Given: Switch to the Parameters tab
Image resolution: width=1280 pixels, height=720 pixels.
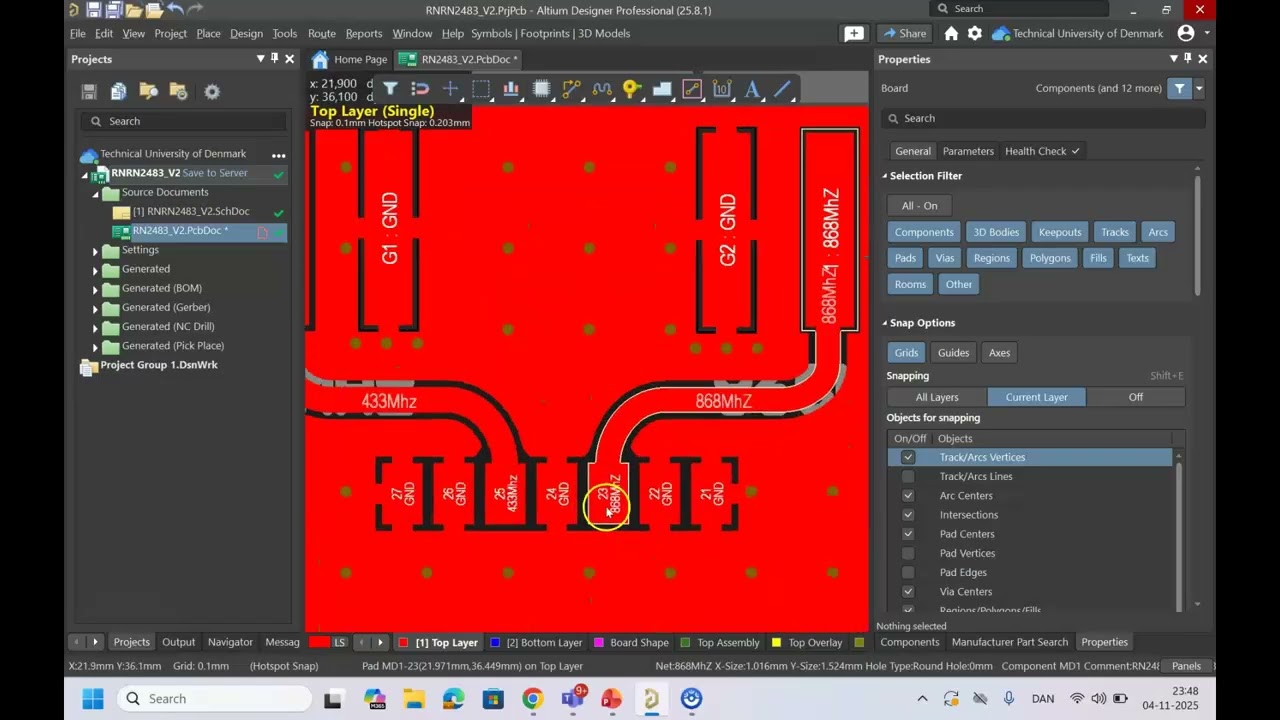Looking at the screenshot, I should 968,151.
